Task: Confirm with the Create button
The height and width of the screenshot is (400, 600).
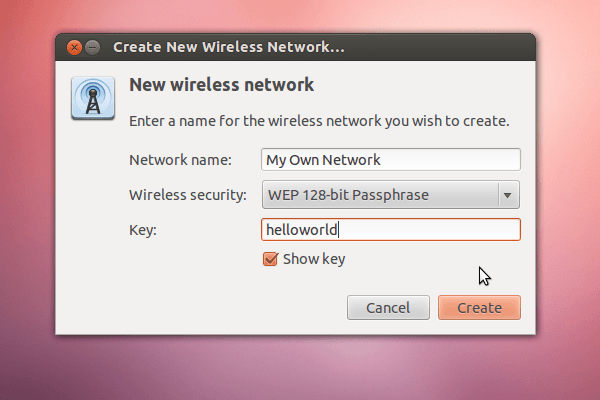Action: (479, 307)
